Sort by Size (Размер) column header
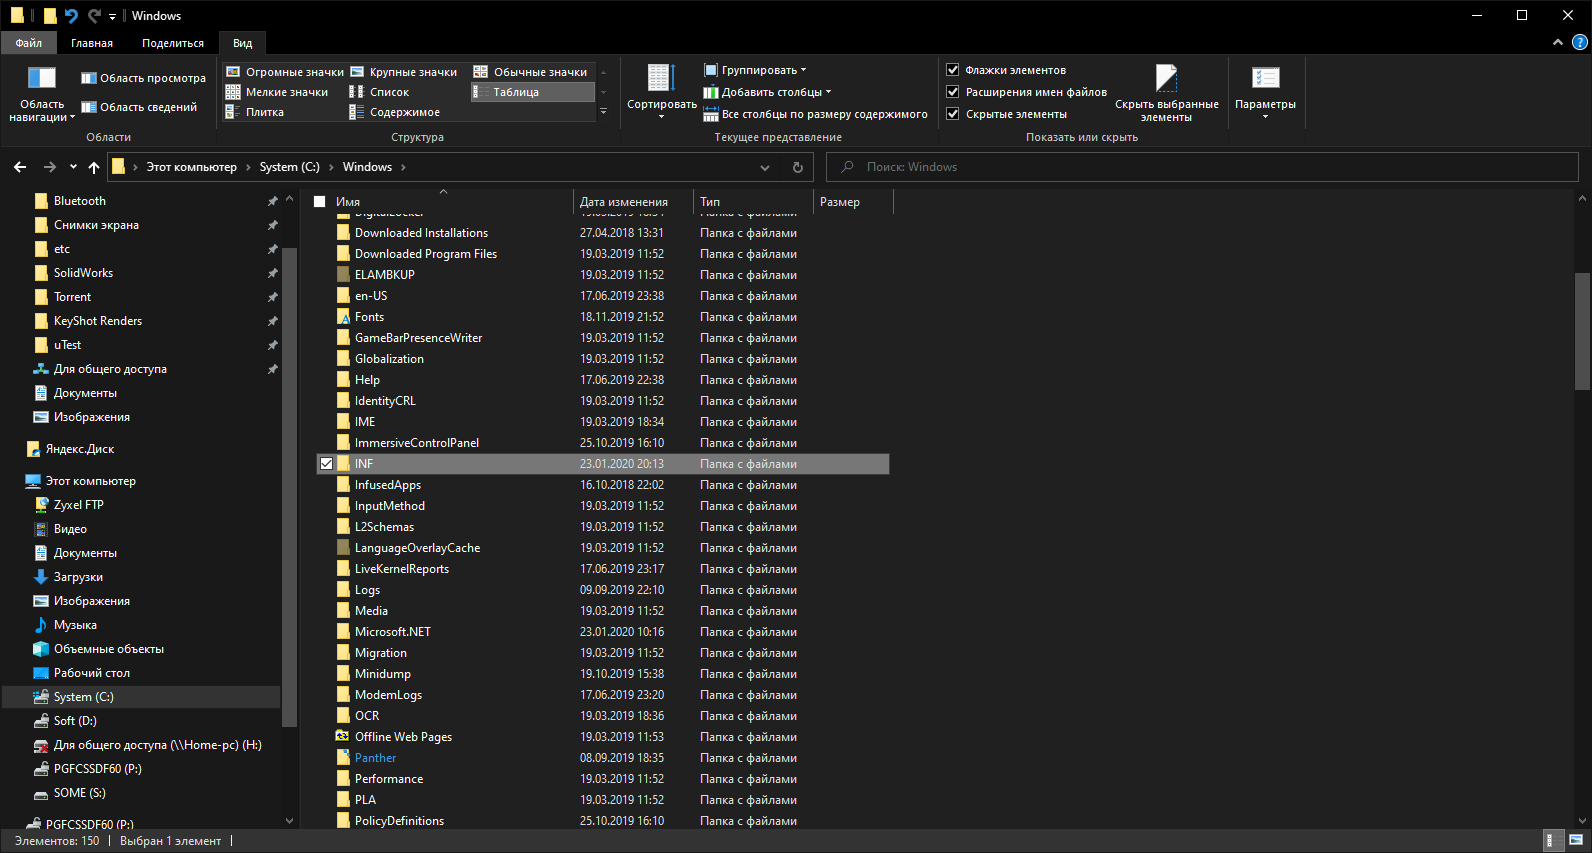The image size is (1592, 853). tap(853, 202)
